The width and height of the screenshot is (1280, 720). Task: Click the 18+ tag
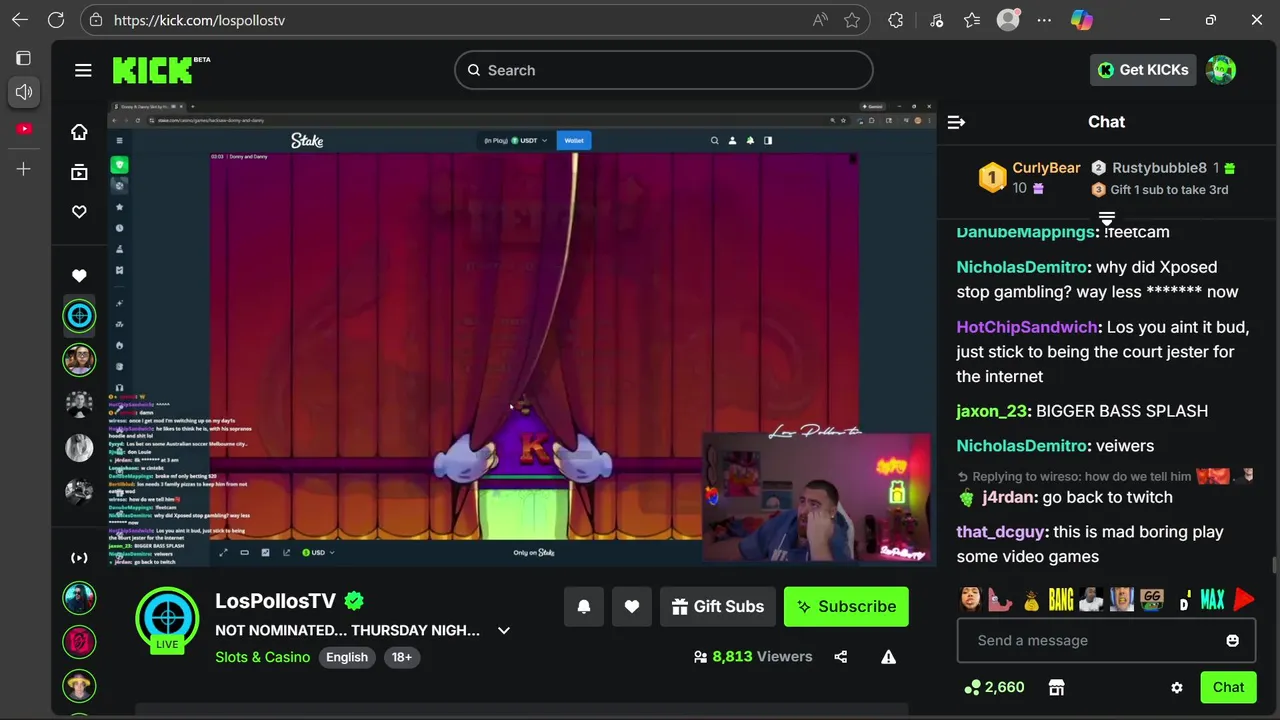pos(402,657)
